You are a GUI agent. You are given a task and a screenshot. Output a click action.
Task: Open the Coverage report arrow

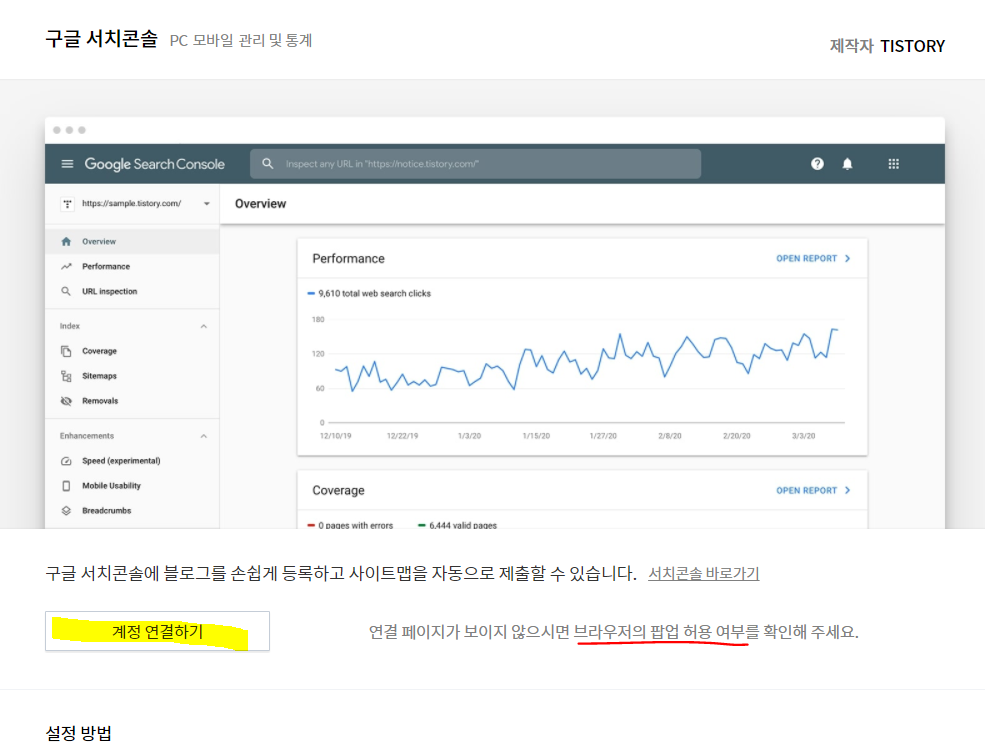click(847, 490)
